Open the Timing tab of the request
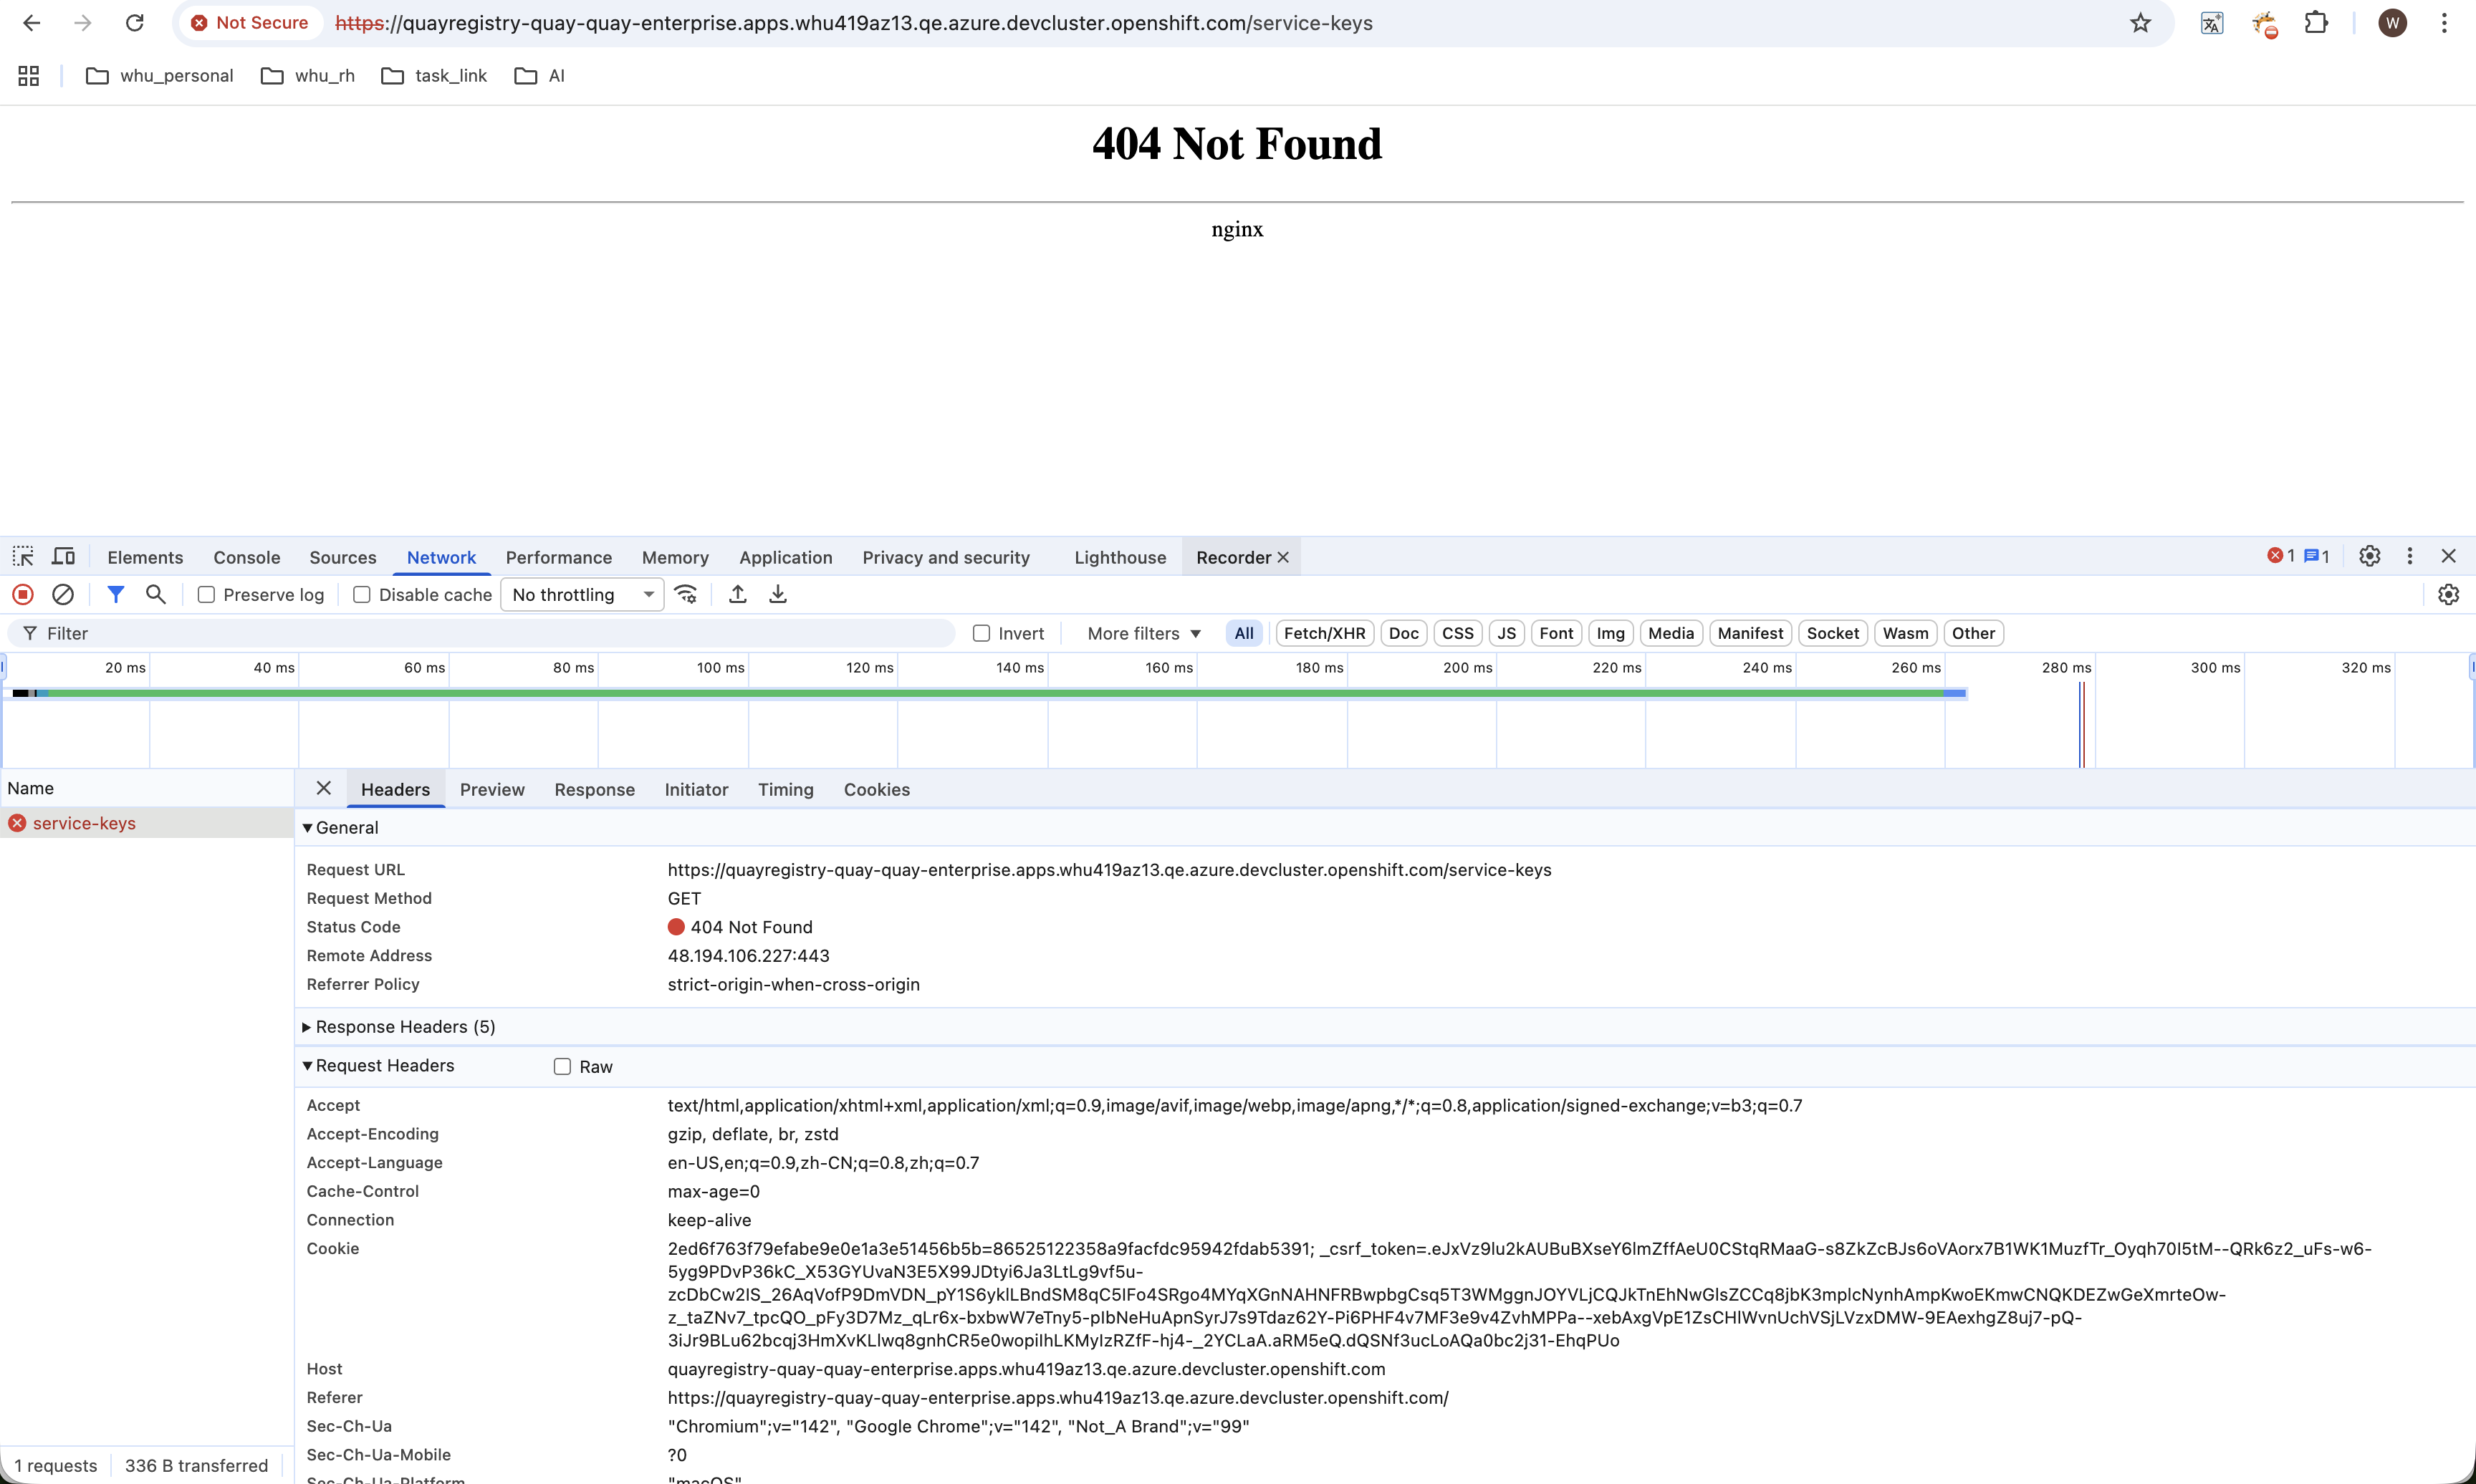Screen dimensions: 2476x1484 point(785,790)
